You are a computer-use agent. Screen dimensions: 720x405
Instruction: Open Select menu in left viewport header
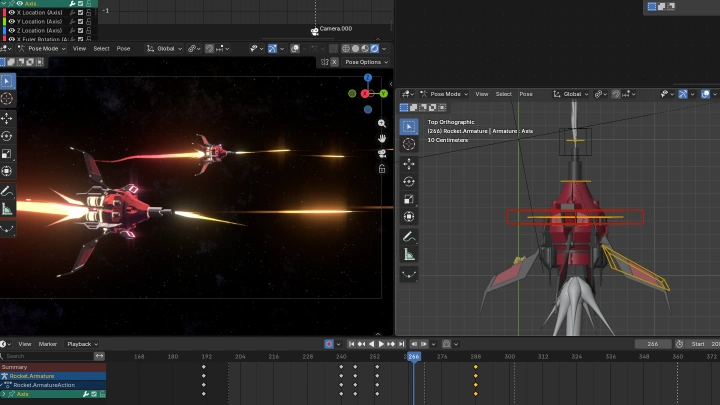click(x=101, y=49)
